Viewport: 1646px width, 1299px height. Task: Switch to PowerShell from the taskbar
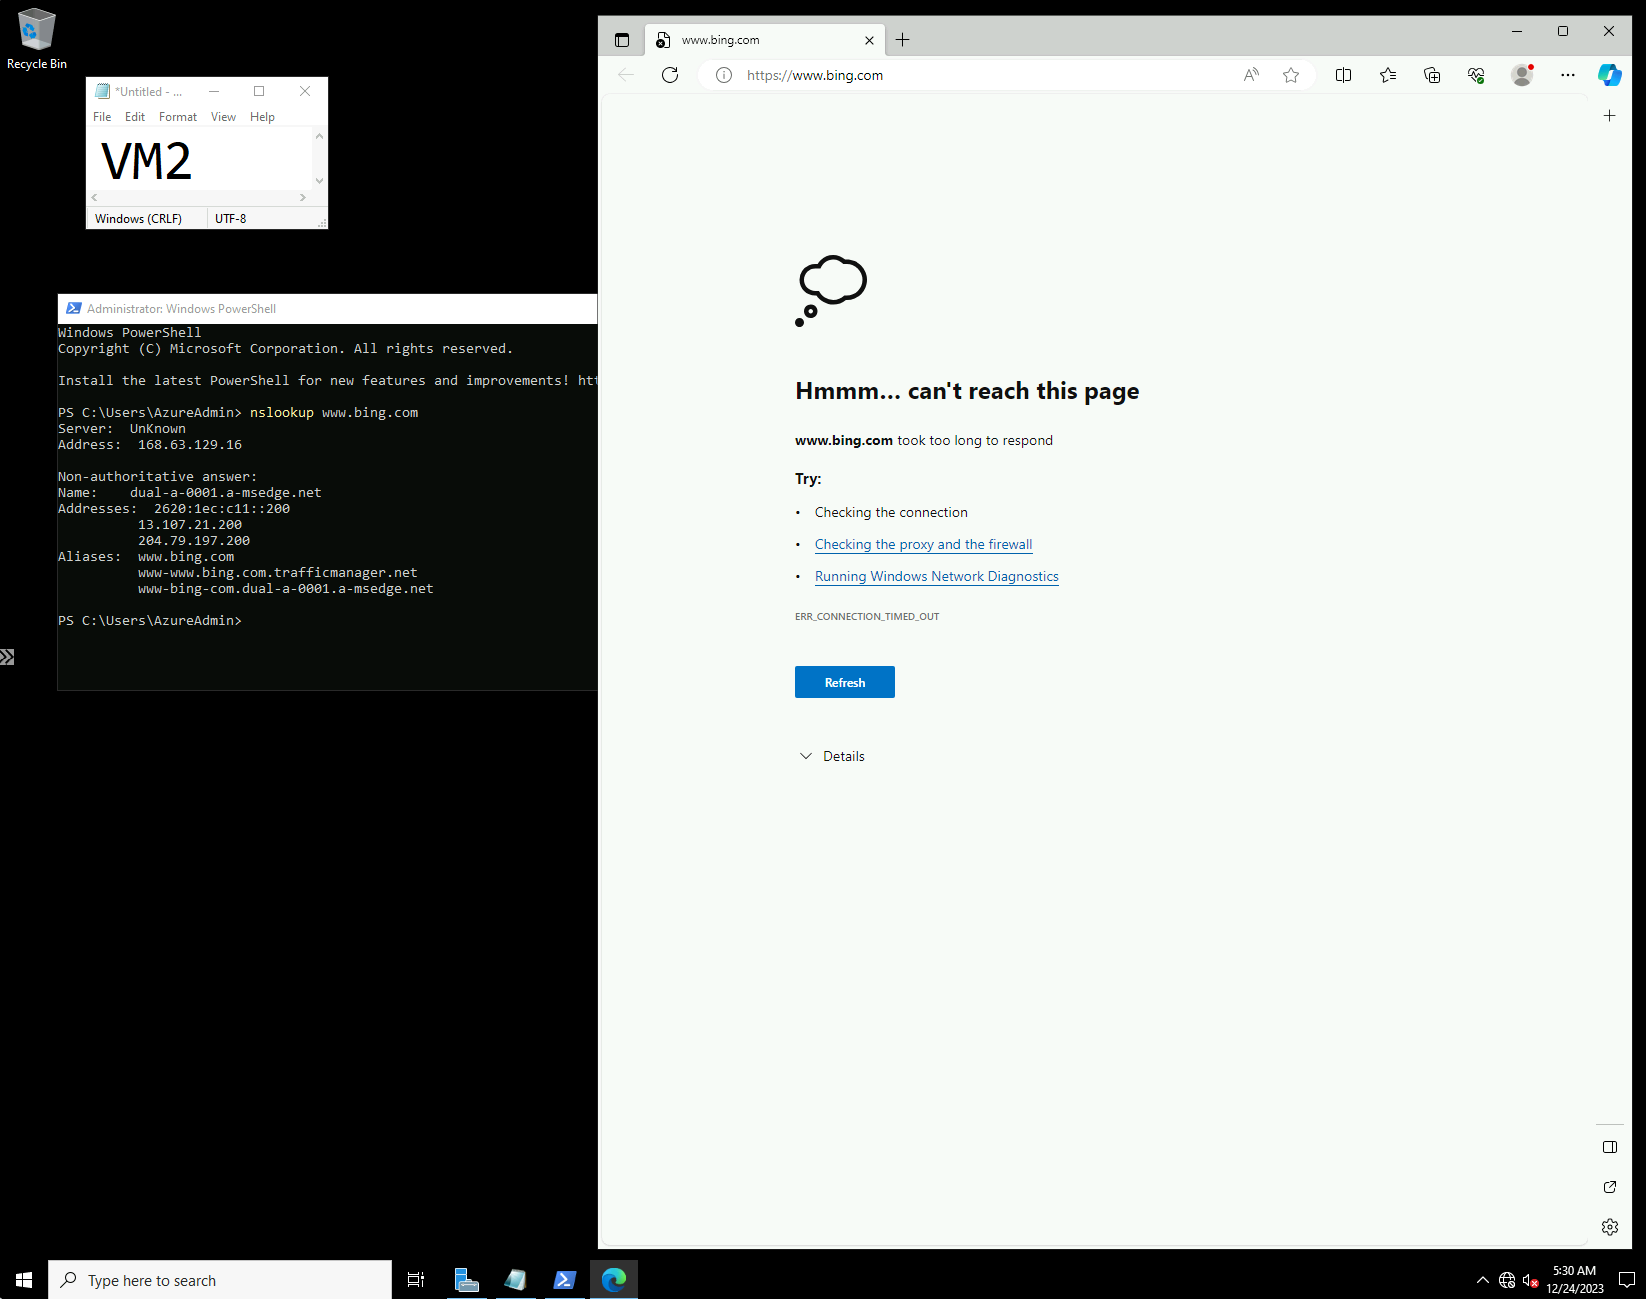pyautogui.click(x=564, y=1280)
